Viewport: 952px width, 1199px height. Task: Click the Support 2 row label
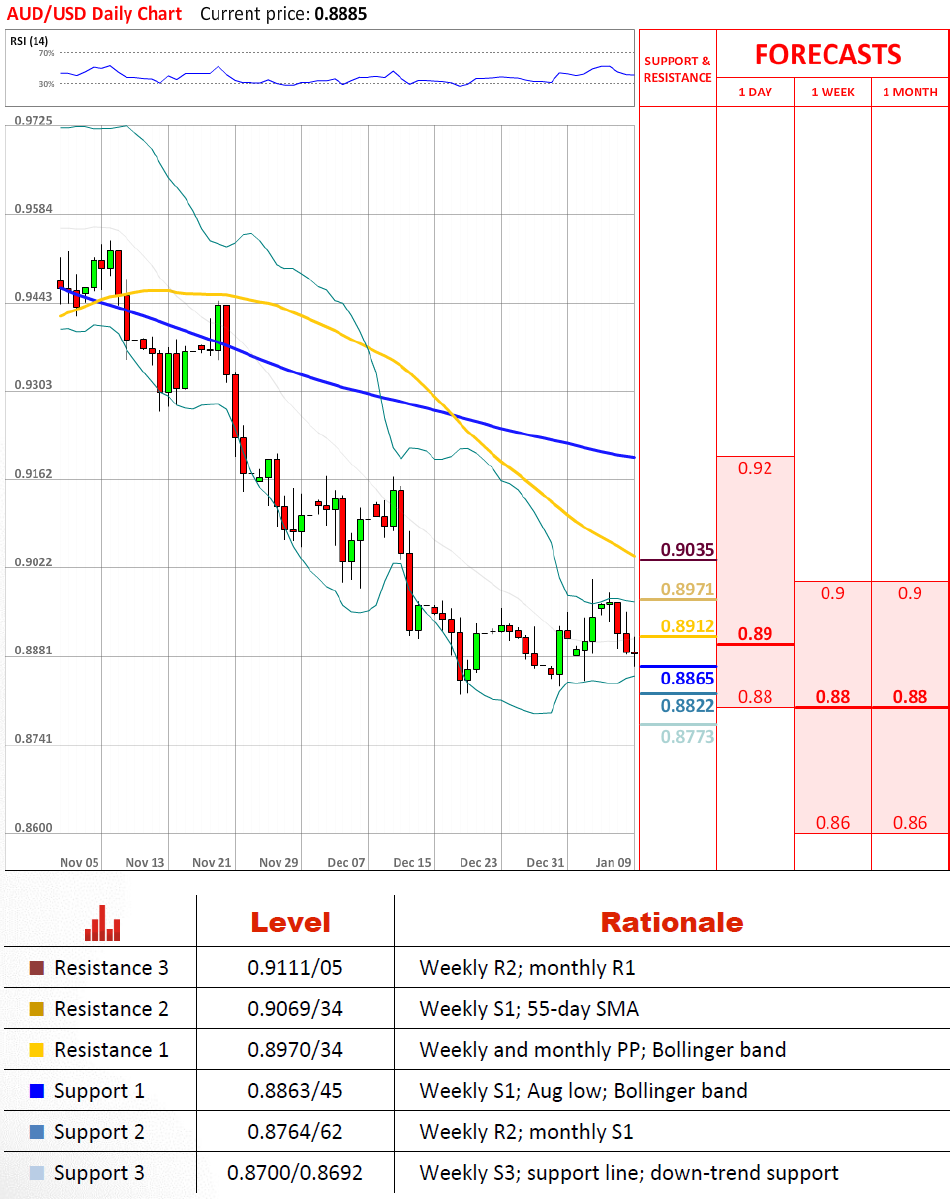coord(99,1132)
